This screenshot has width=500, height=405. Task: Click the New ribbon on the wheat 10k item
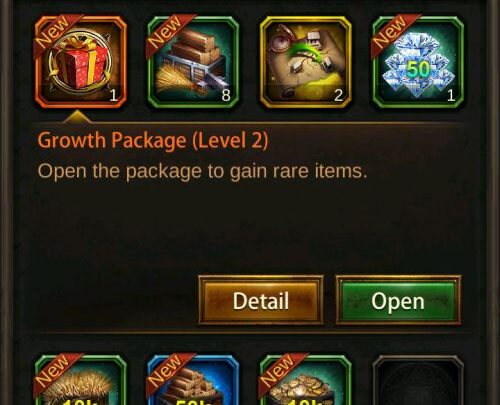pos(55,372)
